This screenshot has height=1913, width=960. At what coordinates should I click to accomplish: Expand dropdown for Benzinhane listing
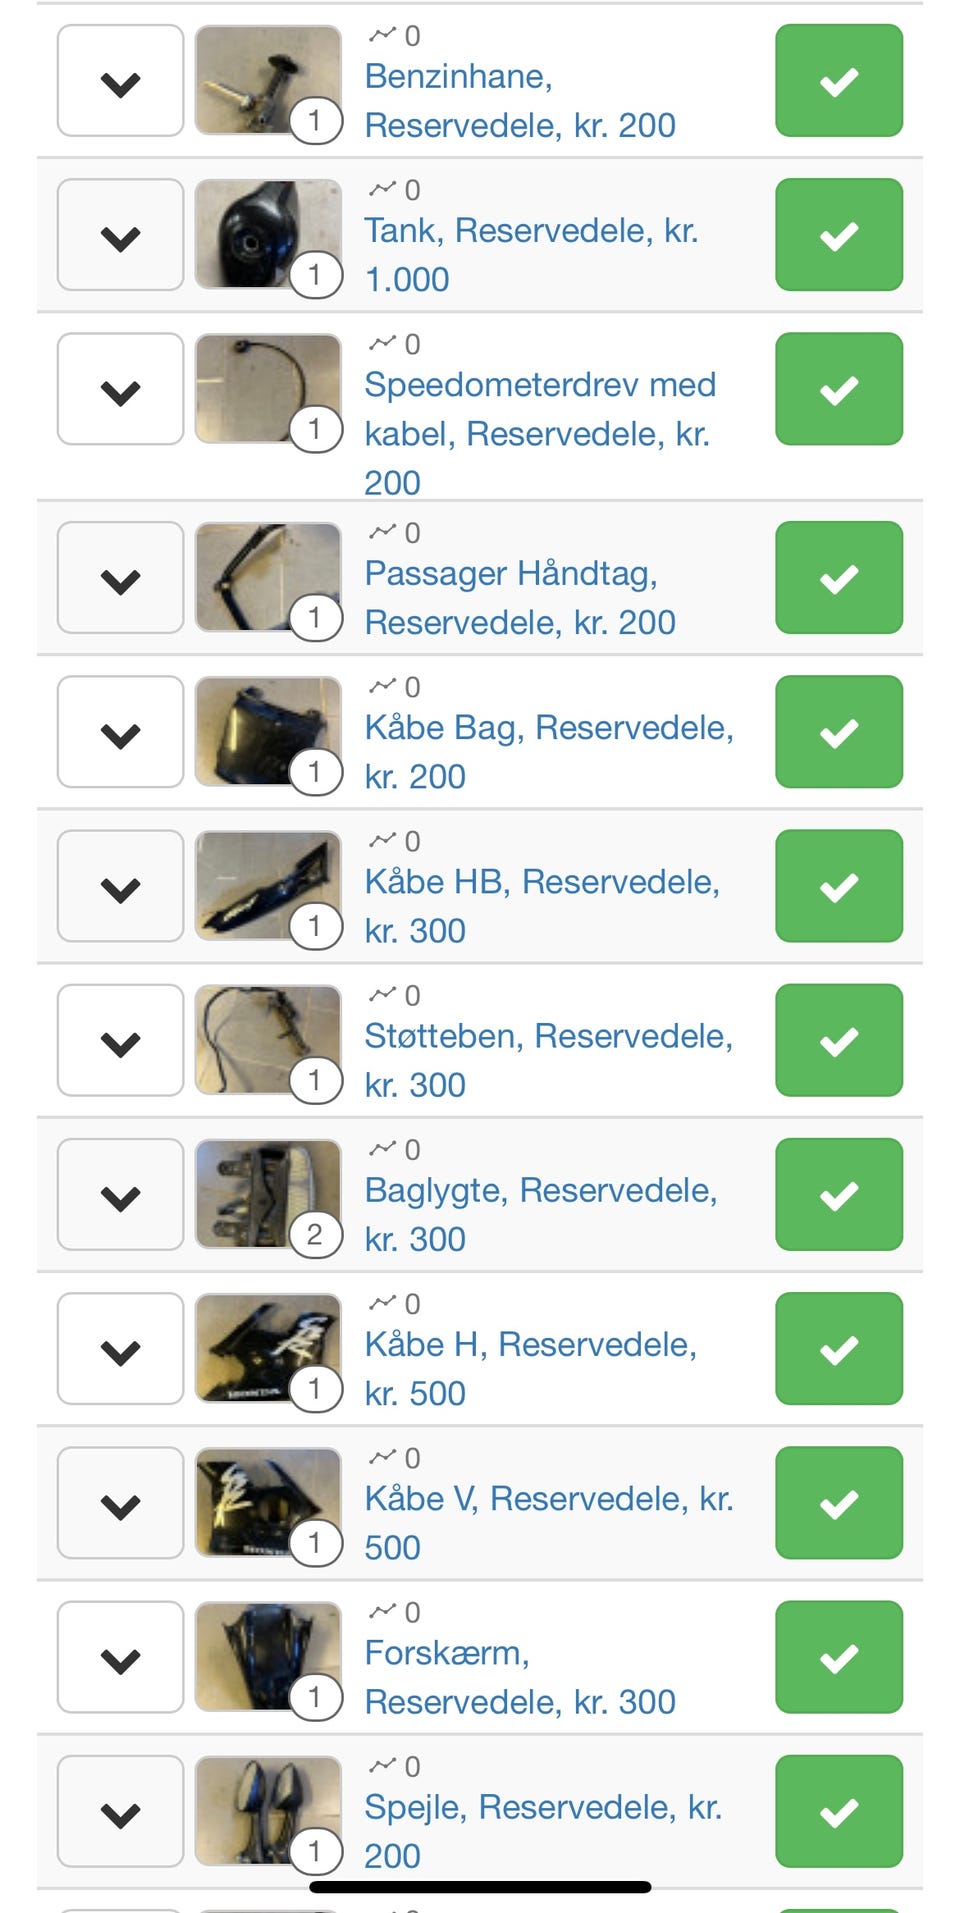[x=120, y=81]
